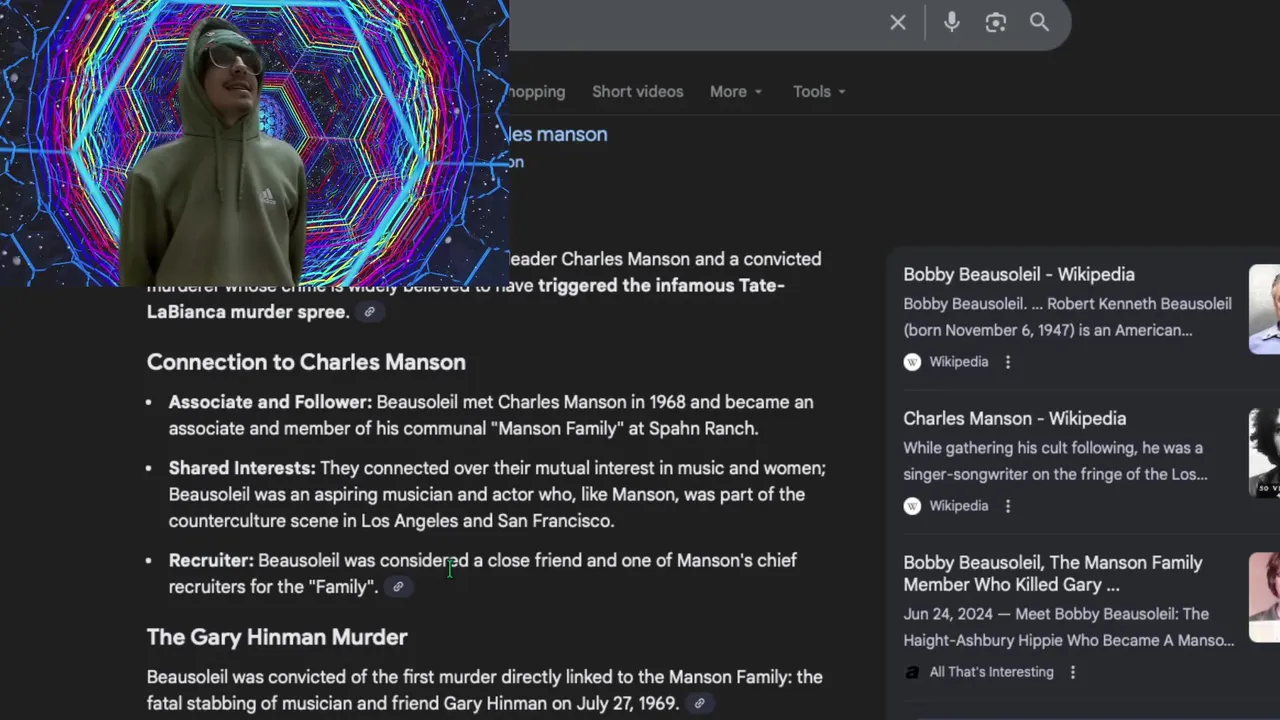The width and height of the screenshot is (1280, 720).
Task: Click the webcam overlay of man in hoodie
Action: 254,143
